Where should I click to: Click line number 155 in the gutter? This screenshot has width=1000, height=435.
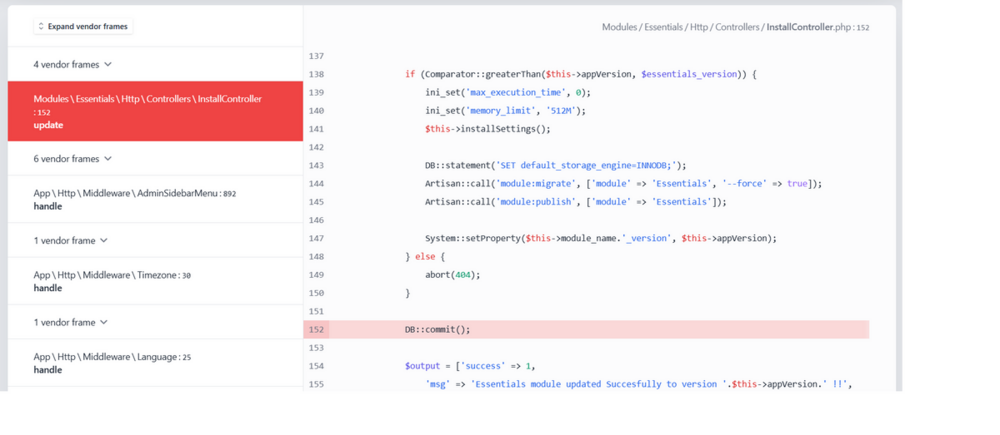point(316,384)
